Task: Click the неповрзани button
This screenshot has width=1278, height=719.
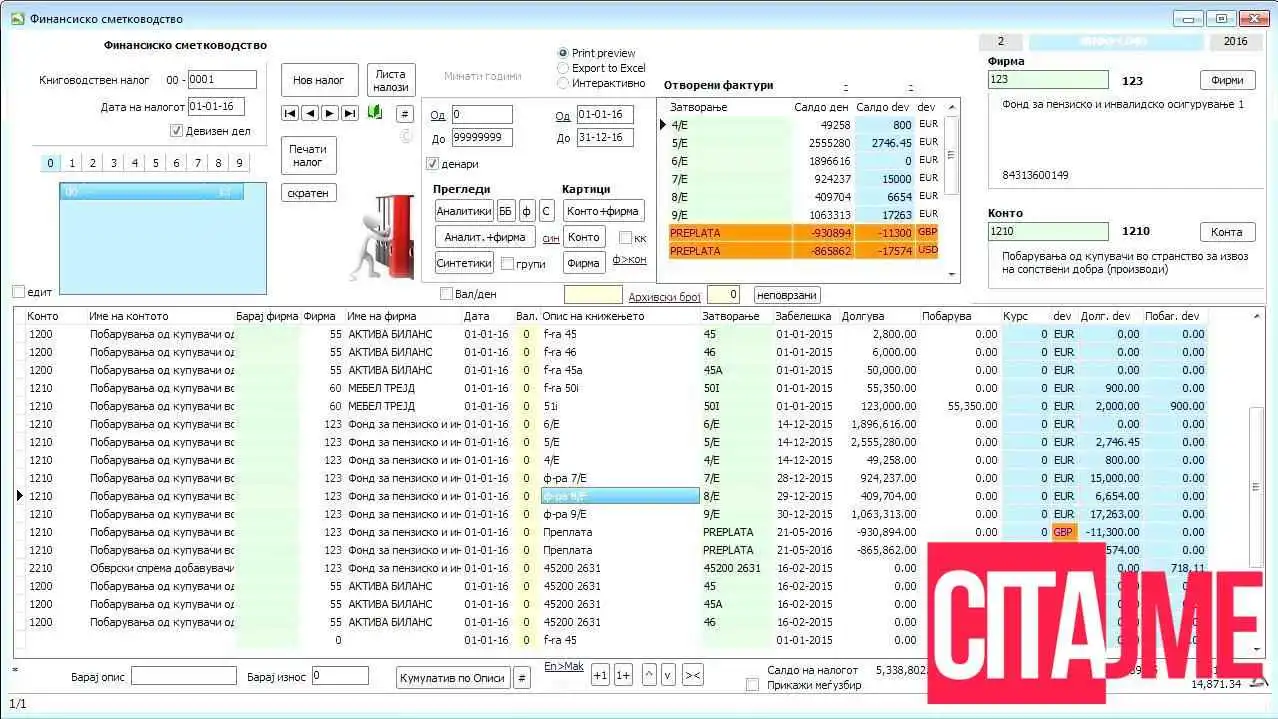Action: click(787, 295)
